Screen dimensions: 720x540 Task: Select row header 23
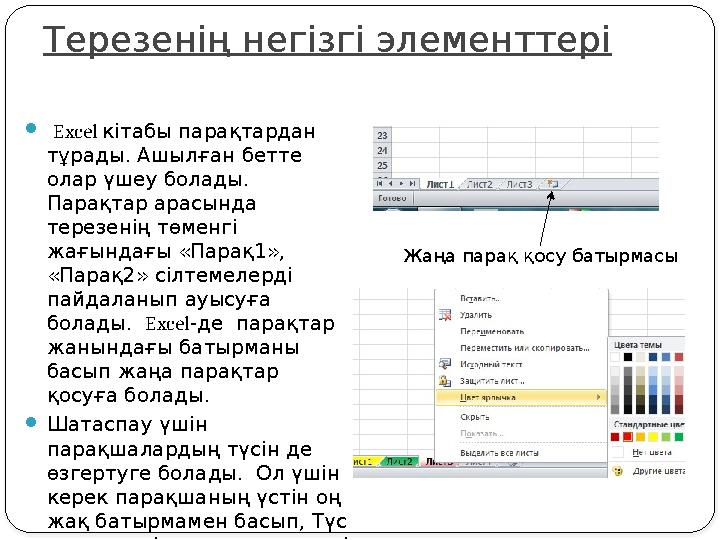tap(382, 135)
